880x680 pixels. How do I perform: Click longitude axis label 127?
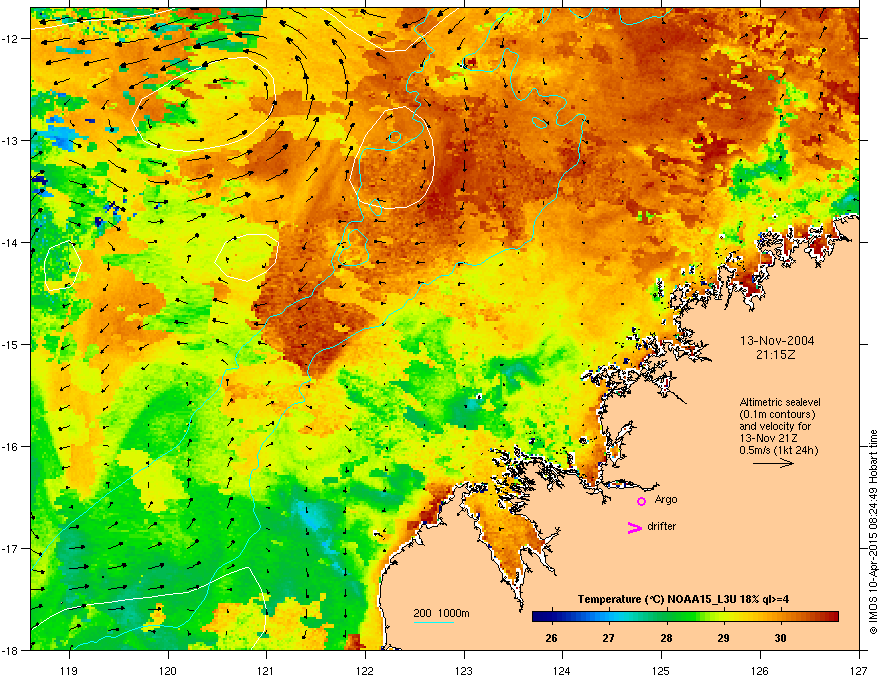pos(858,671)
